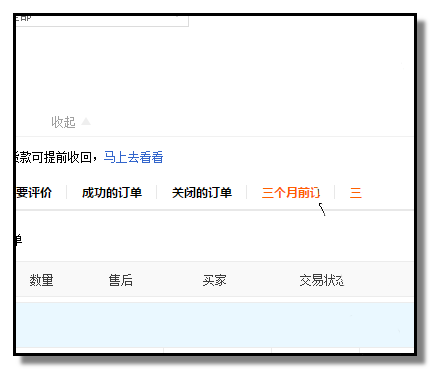Open the 马上去看看 link

point(133,157)
